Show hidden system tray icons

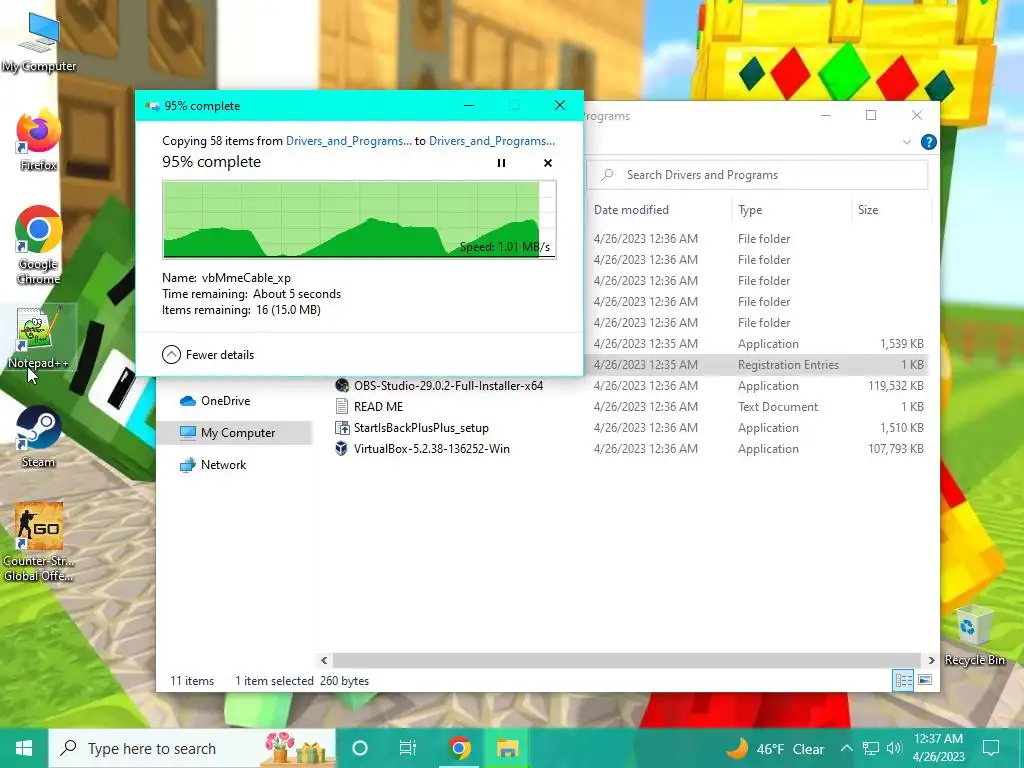846,748
